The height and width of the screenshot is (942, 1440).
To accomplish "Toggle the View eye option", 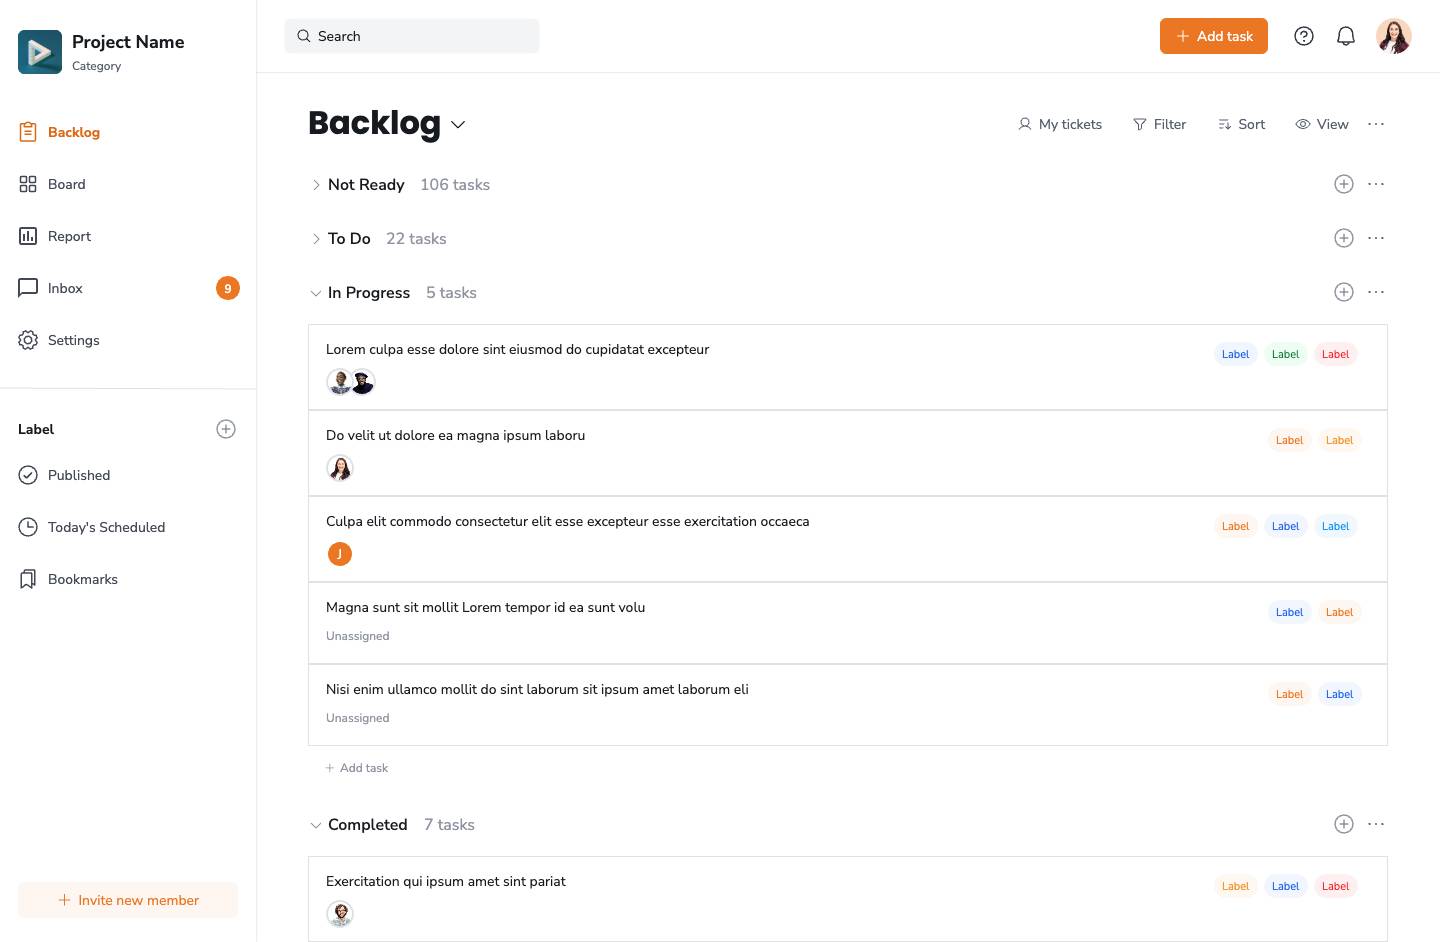I will 1322,124.
